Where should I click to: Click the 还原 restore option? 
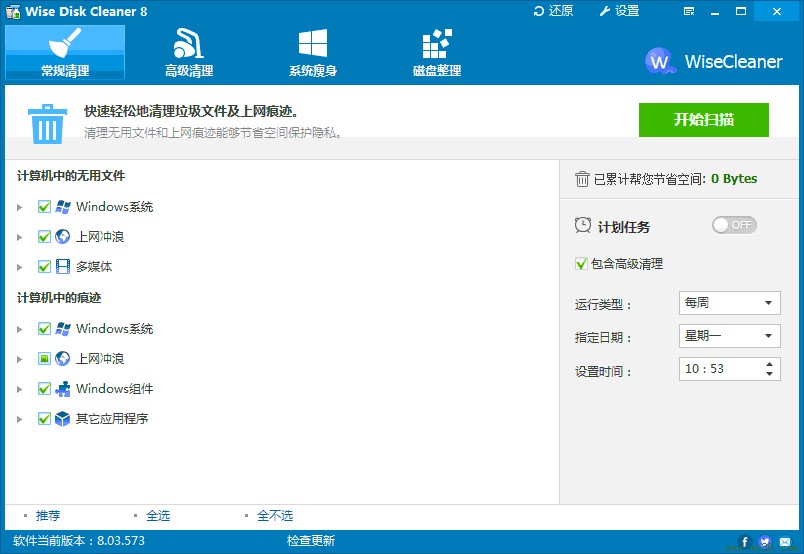[x=553, y=11]
